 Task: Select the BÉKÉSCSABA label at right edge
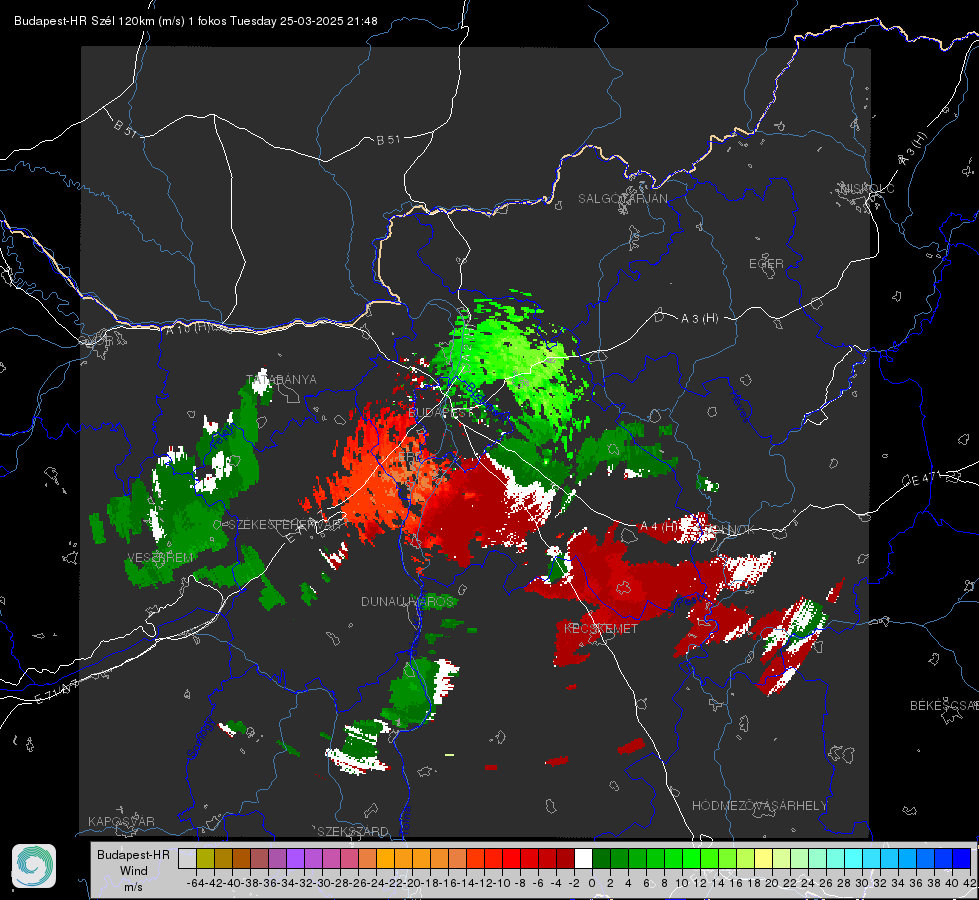[x=944, y=705]
